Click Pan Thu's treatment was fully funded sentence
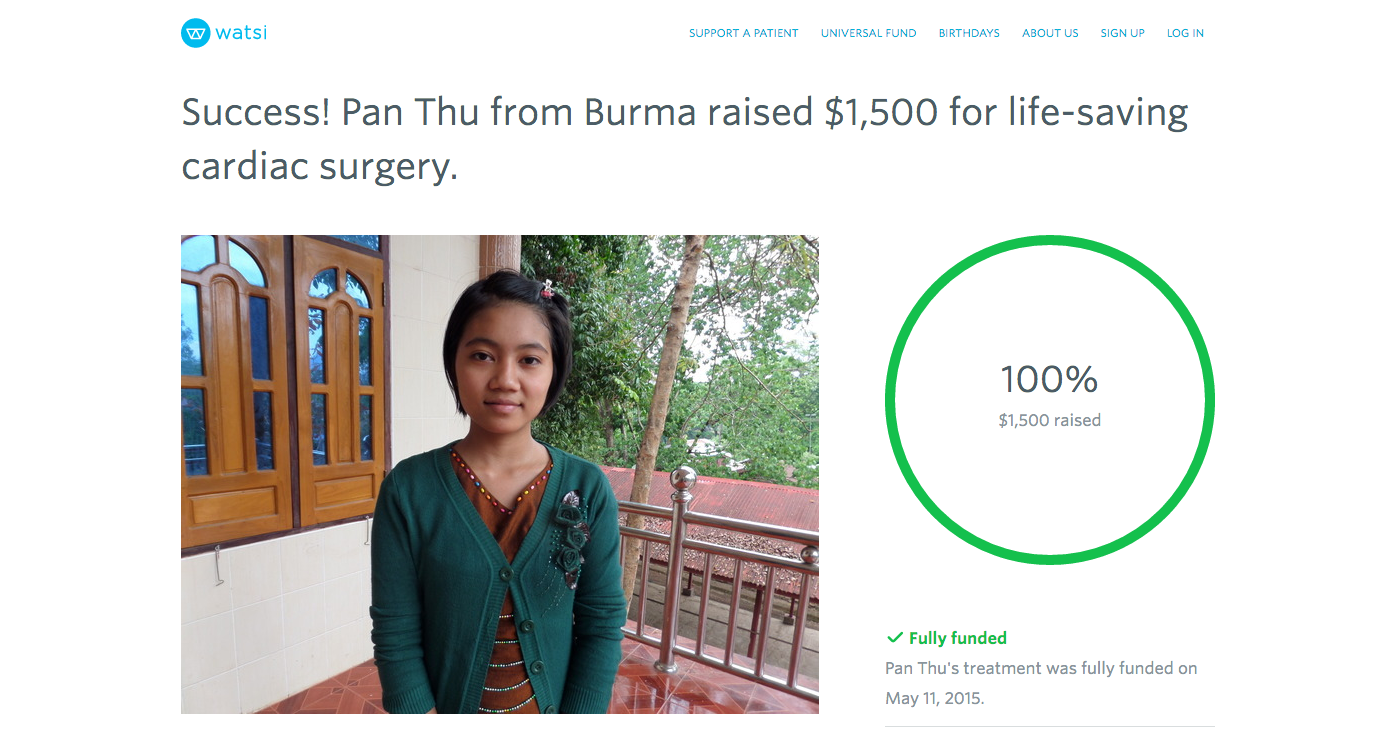The image size is (1399, 751). click(x=1041, y=683)
